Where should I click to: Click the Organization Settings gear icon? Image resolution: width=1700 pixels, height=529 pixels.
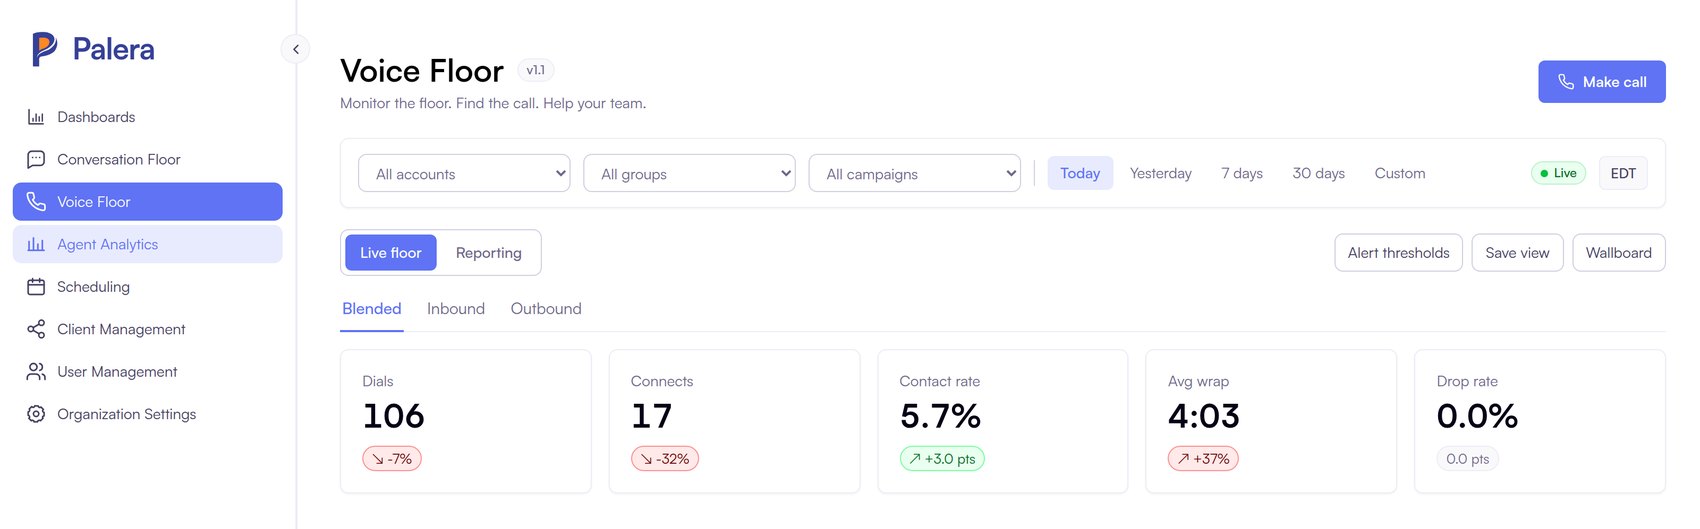(36, 414)
